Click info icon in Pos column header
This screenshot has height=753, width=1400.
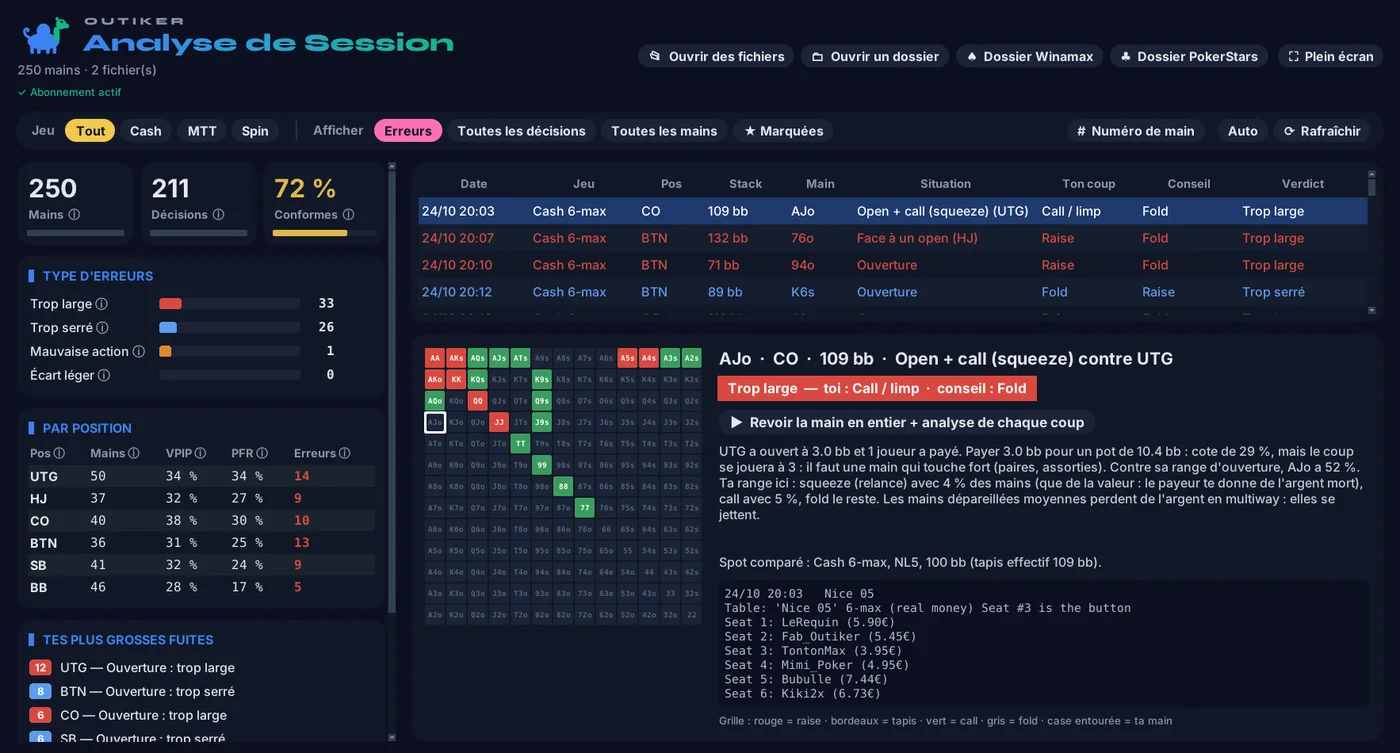click(x=59, y=453)
